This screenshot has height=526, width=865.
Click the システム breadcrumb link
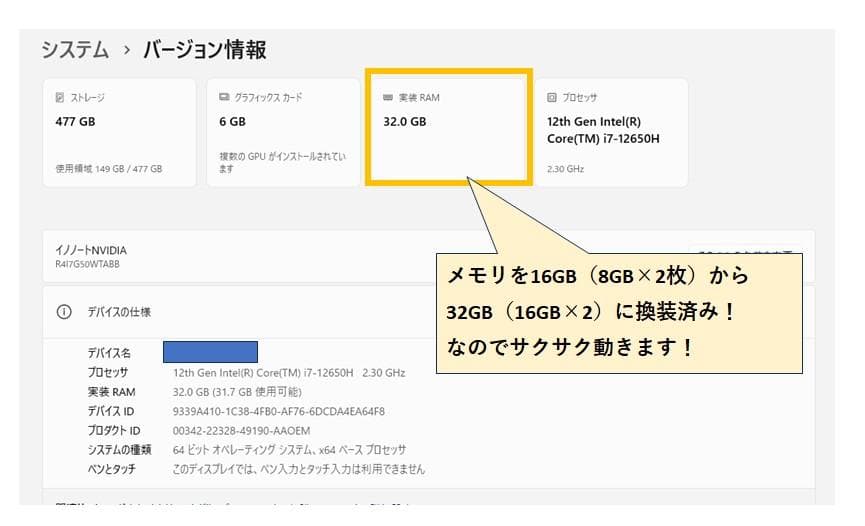75,50
